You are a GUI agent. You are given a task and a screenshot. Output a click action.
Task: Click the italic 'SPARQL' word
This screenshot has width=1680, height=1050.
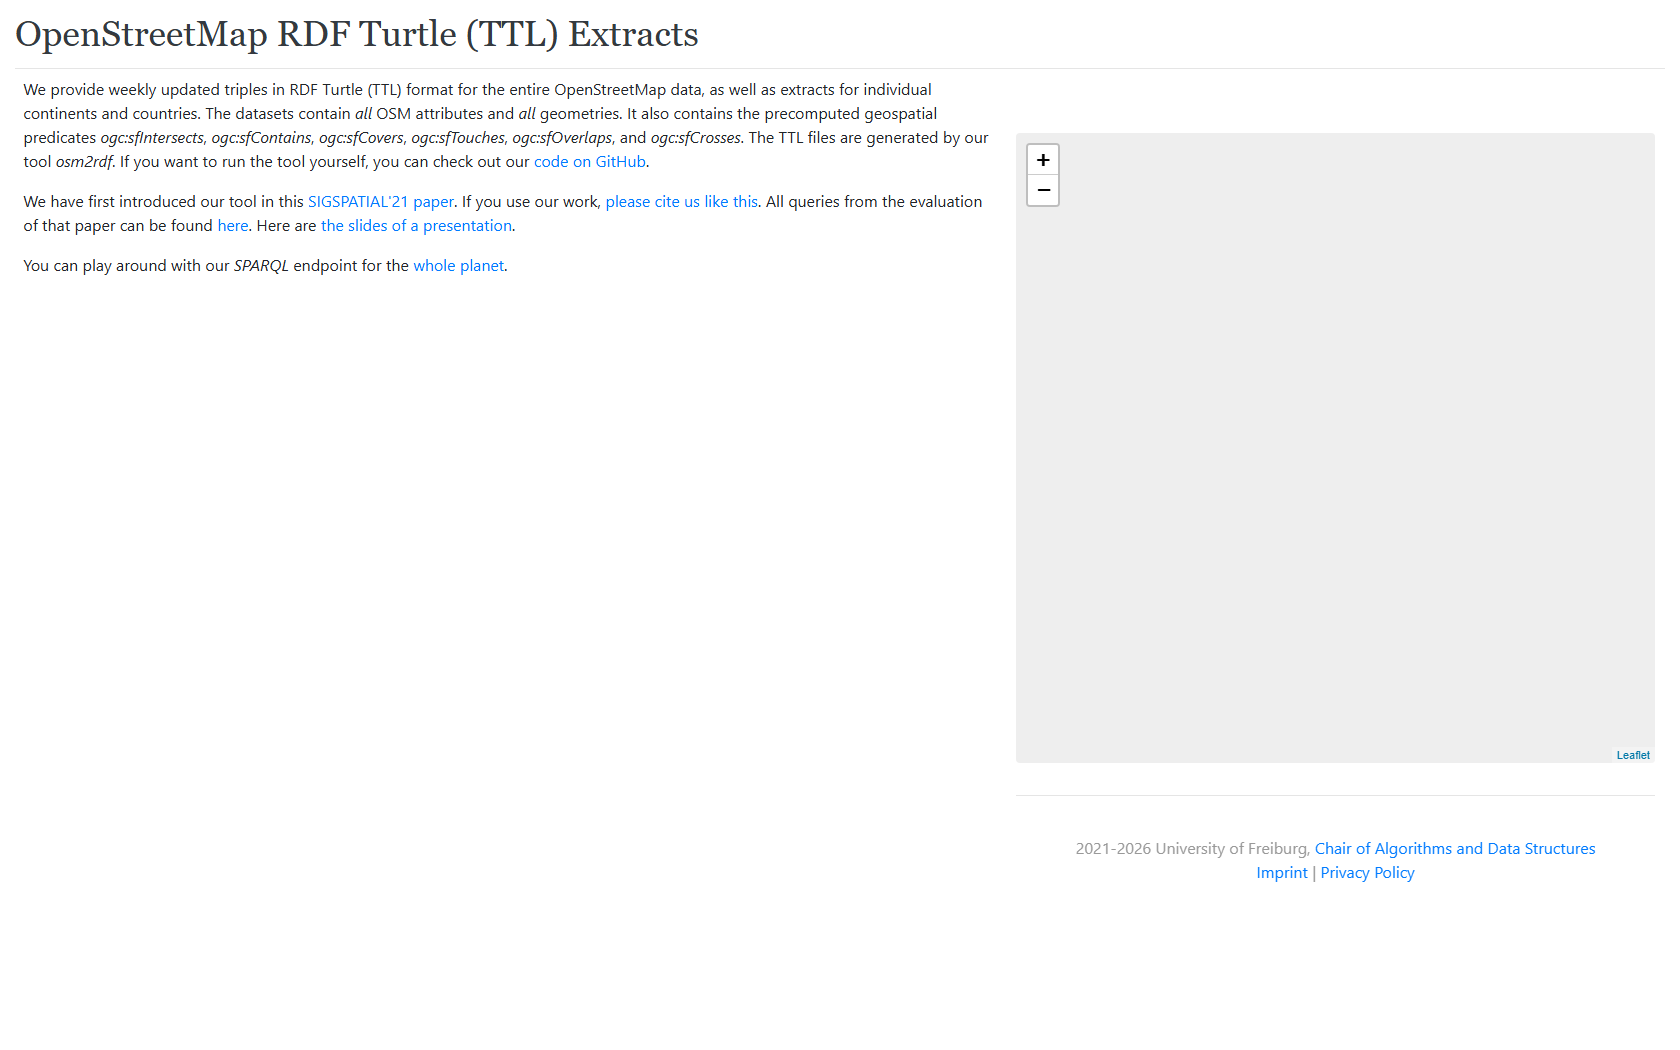point(261,266)
